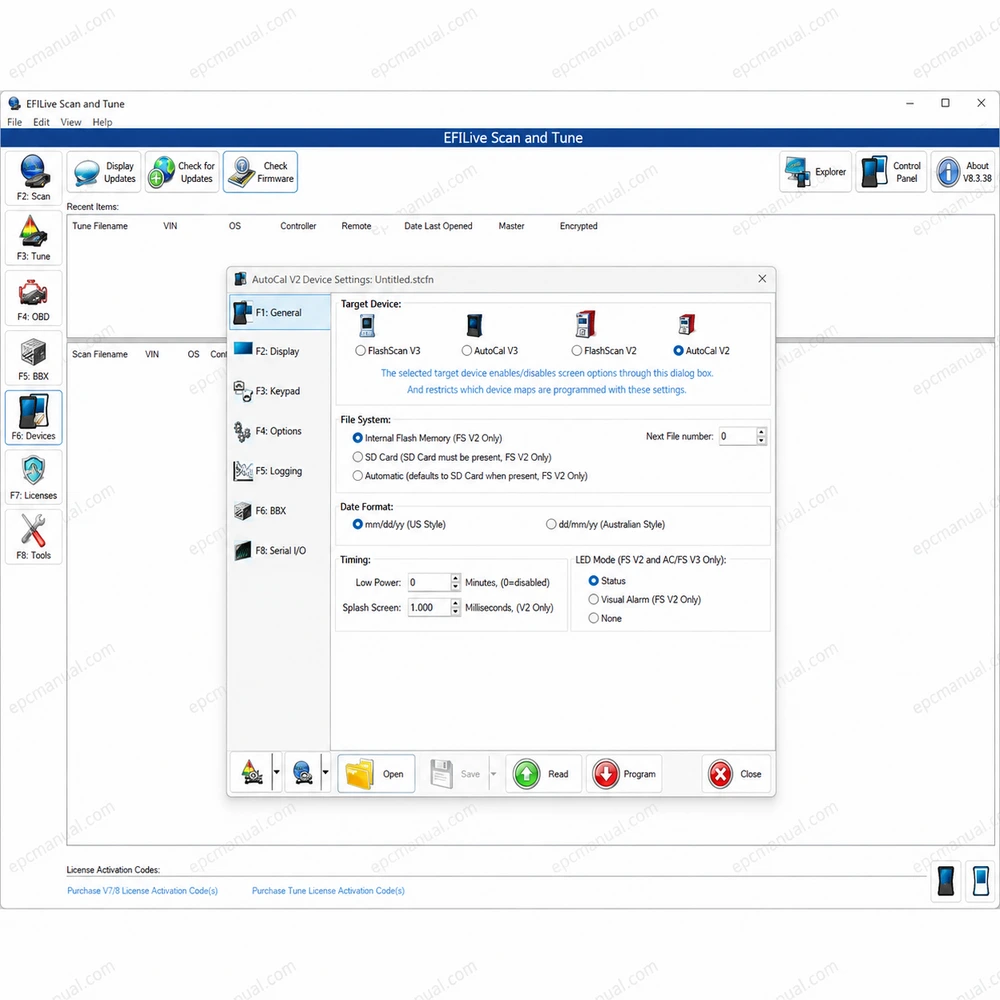The image size is (1000, 1000).
Task: Click the EFILive app icon in title bar
Action: (x=14, y=103)
